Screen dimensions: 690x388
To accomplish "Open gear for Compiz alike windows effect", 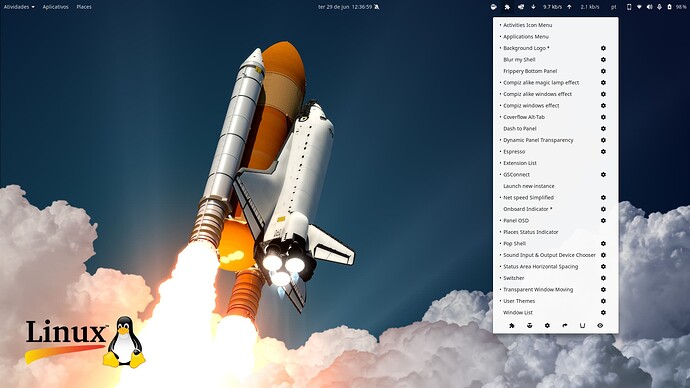I will [603, 94].
